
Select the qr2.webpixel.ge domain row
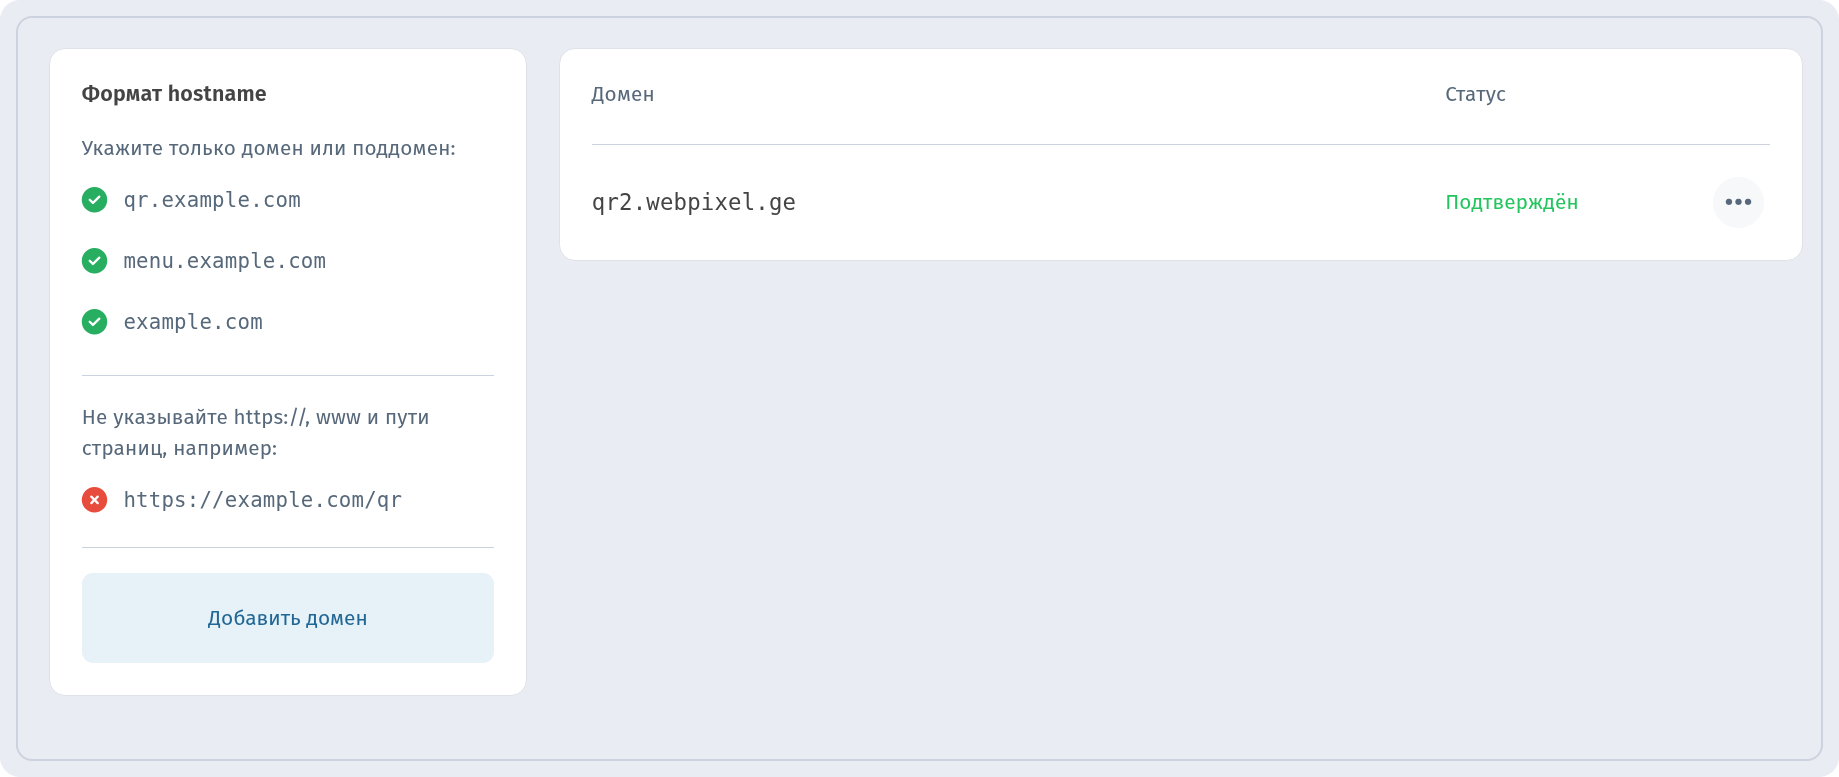tap(1181, 202)
